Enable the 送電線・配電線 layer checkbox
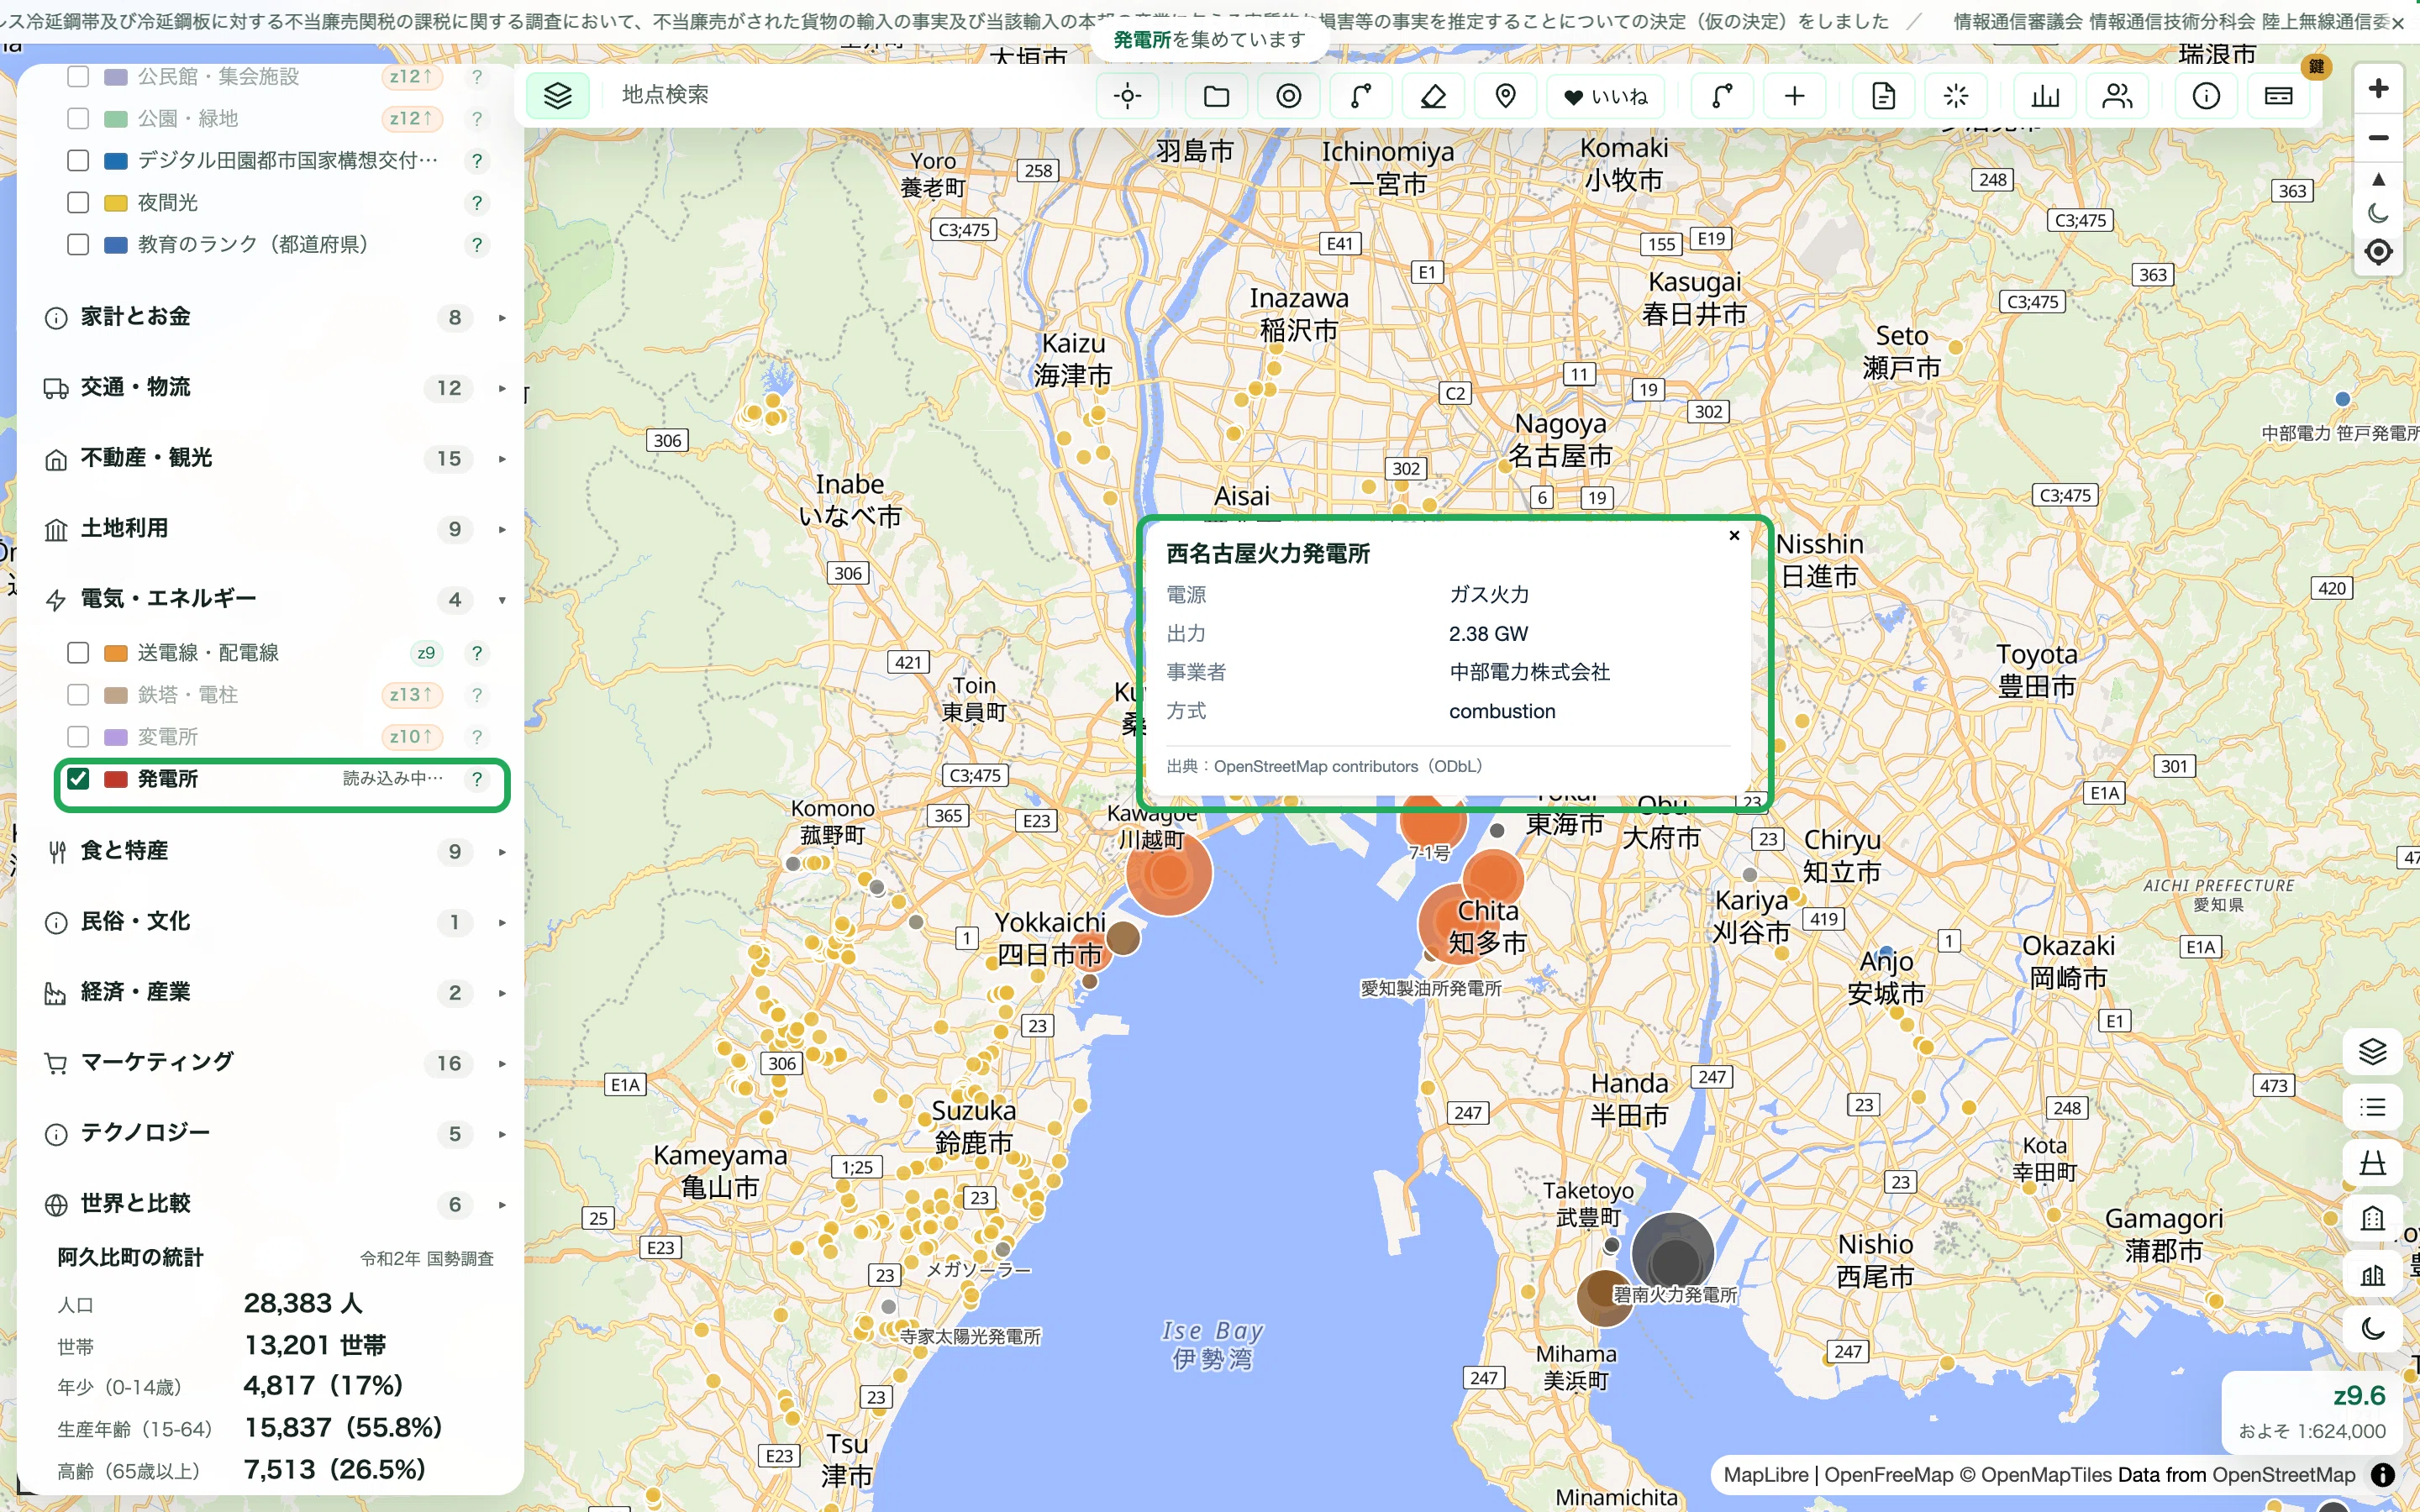 (78, 652)
